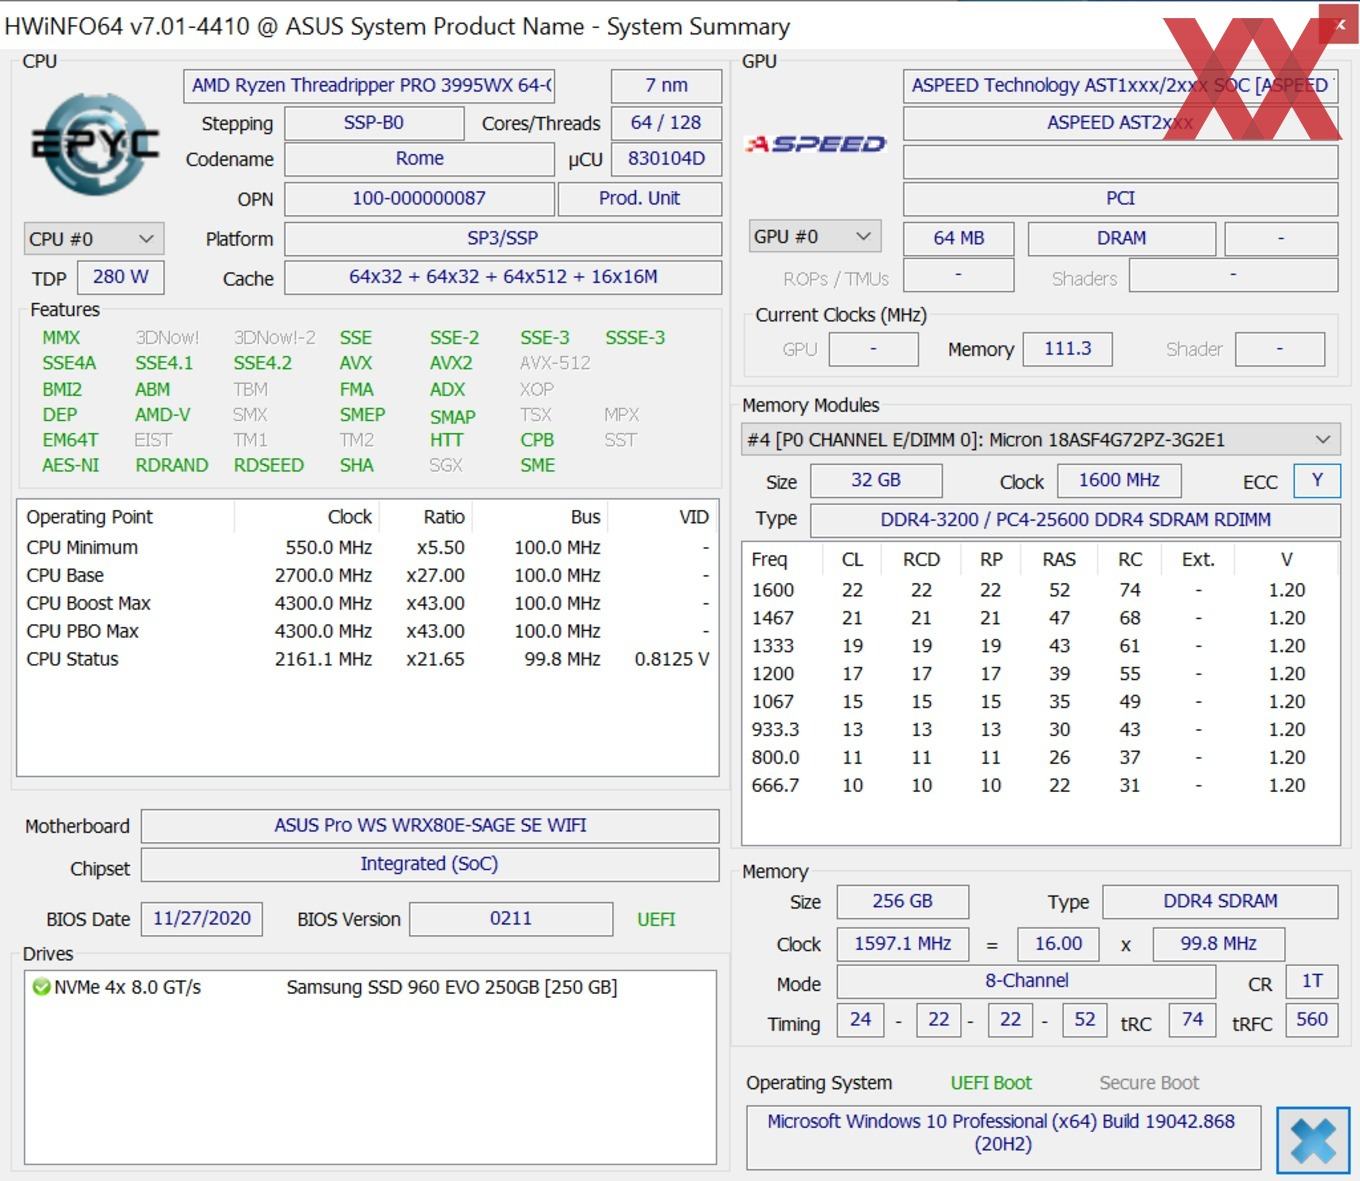
Task: Click the 830104D microcode value
Action: pos(666,159)
